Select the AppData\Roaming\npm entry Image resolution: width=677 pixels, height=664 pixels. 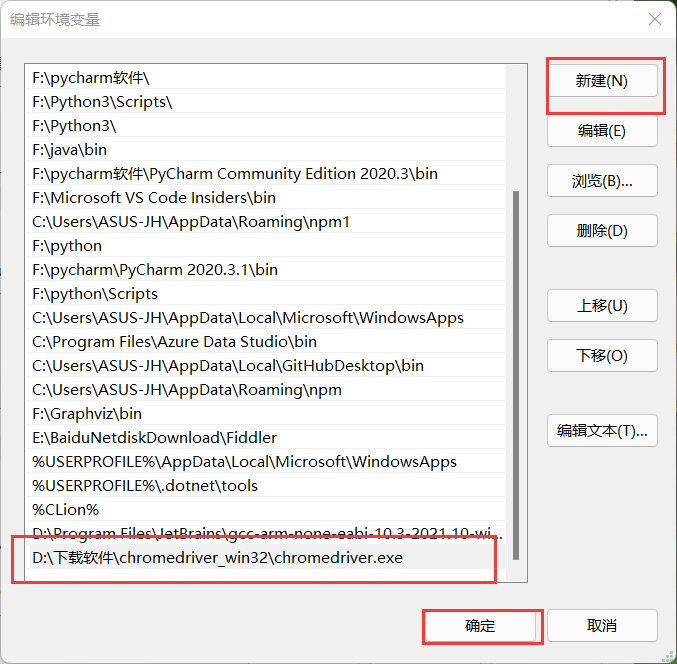coord(265,389)
